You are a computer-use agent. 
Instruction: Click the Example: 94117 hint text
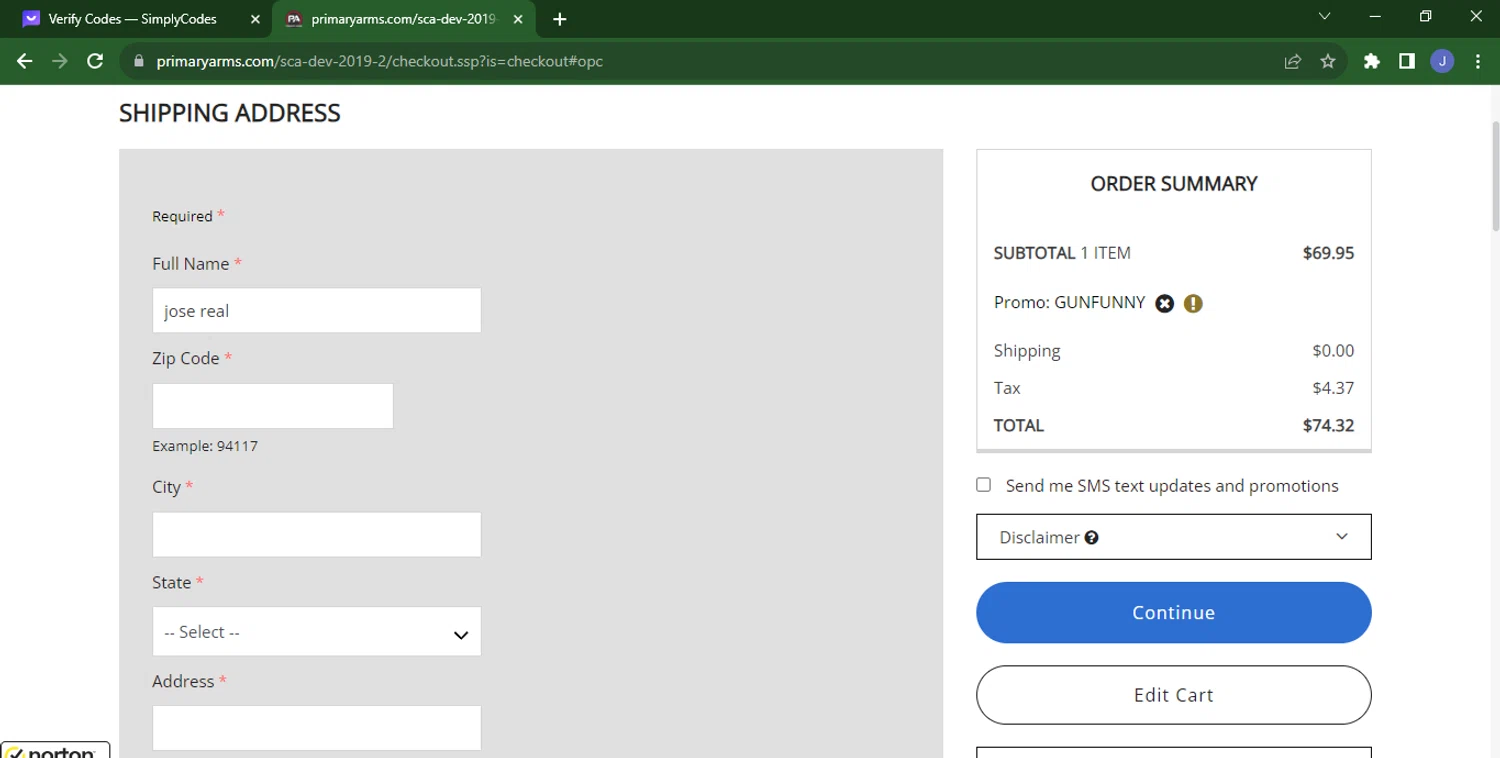[x=205, y=446]
